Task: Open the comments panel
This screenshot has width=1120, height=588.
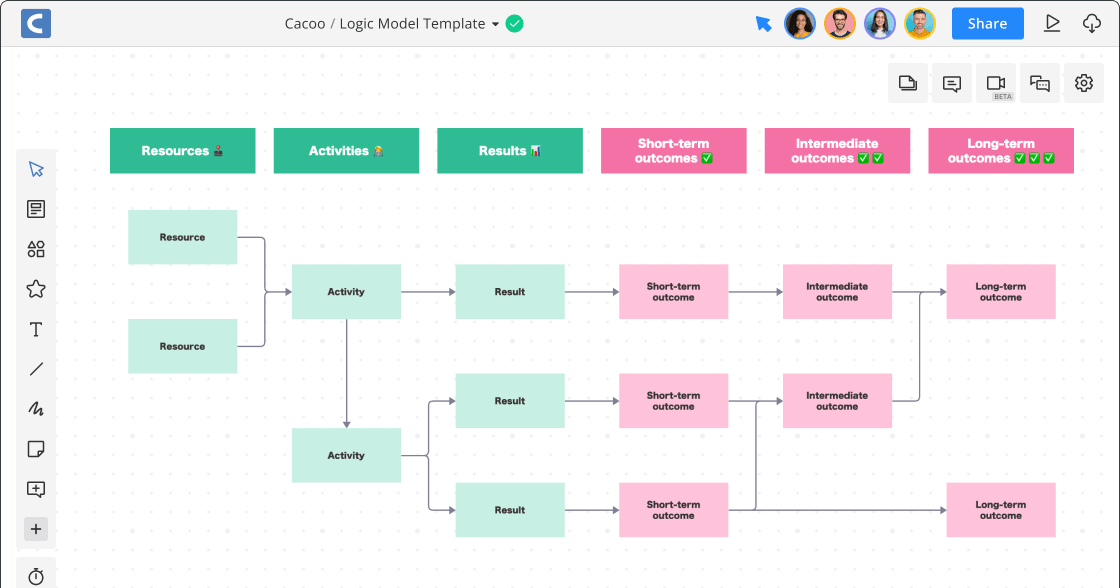Action: pos(951,83)
